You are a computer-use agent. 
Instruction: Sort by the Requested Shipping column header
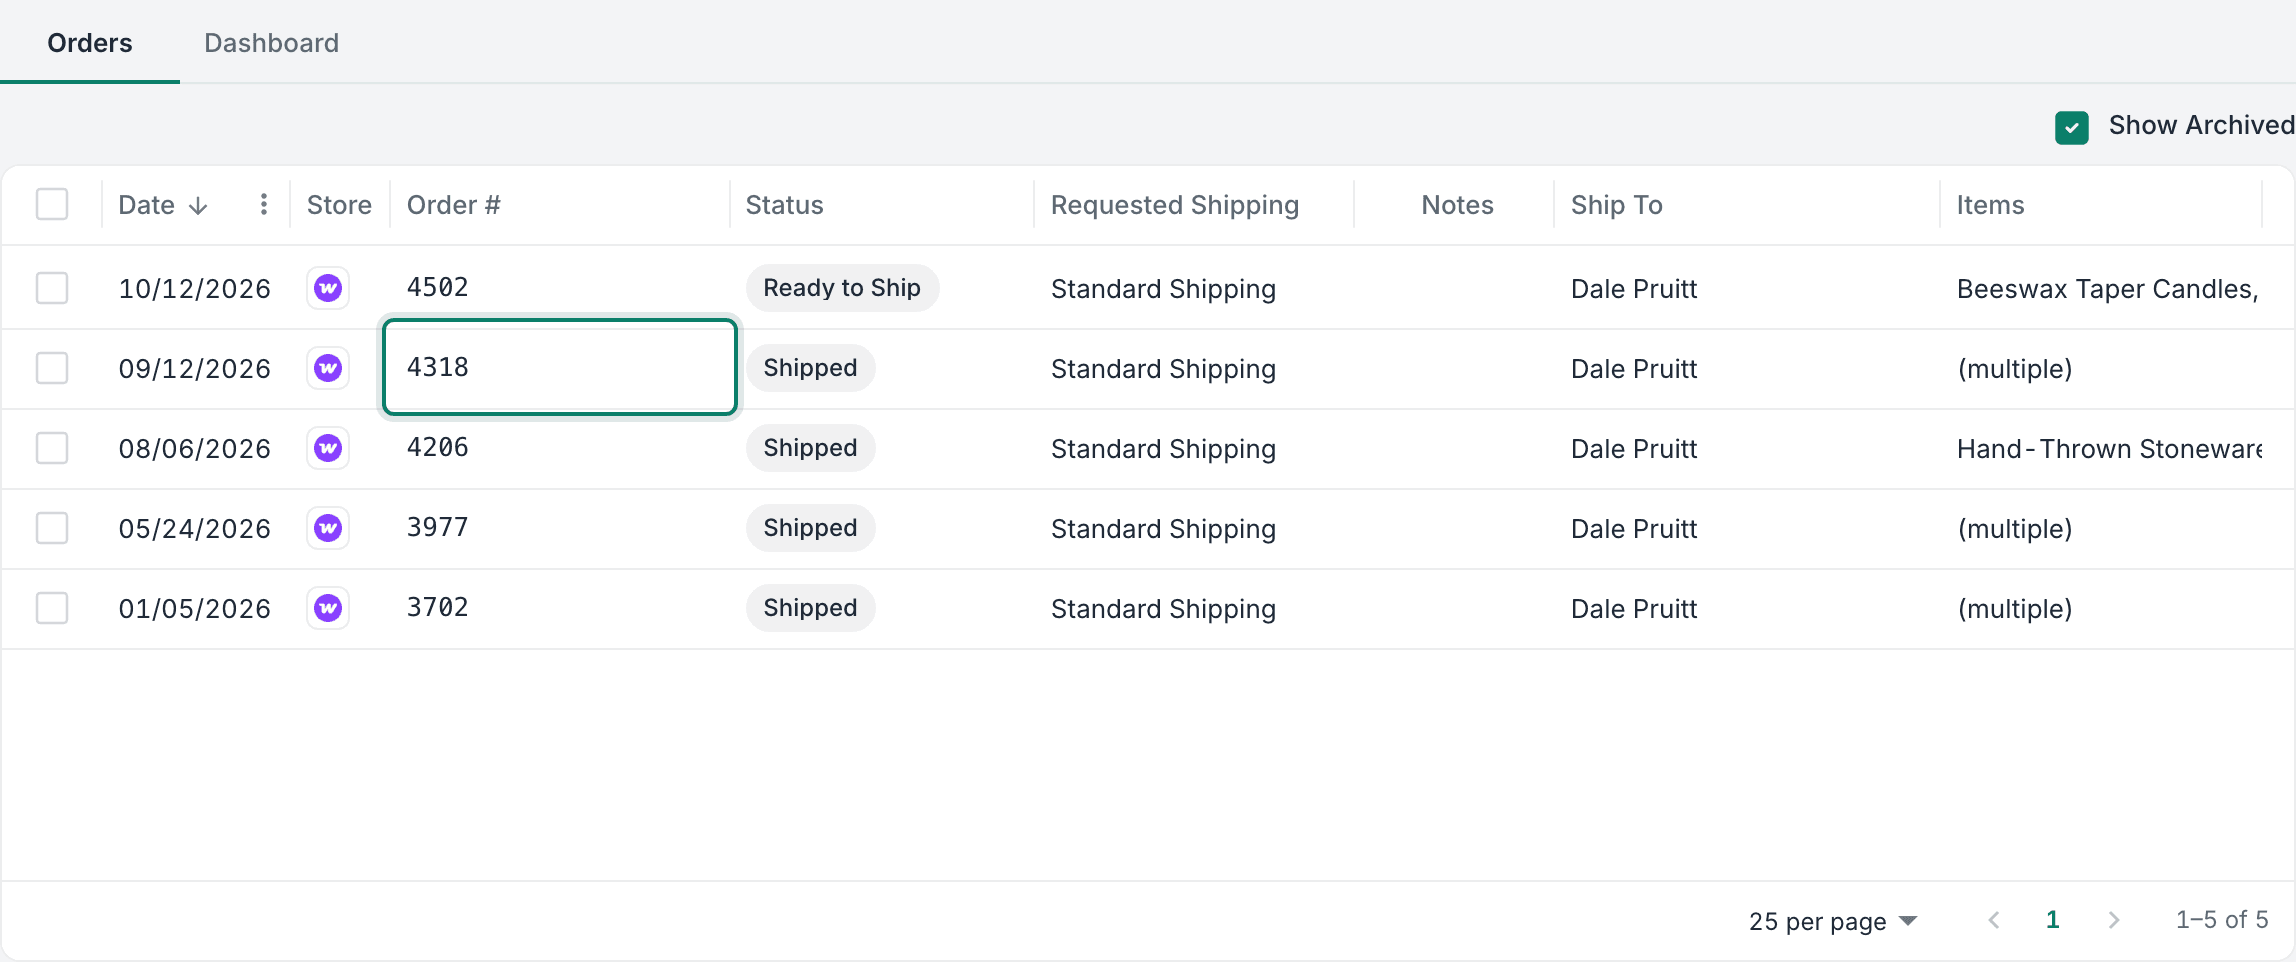[1175, 205]
